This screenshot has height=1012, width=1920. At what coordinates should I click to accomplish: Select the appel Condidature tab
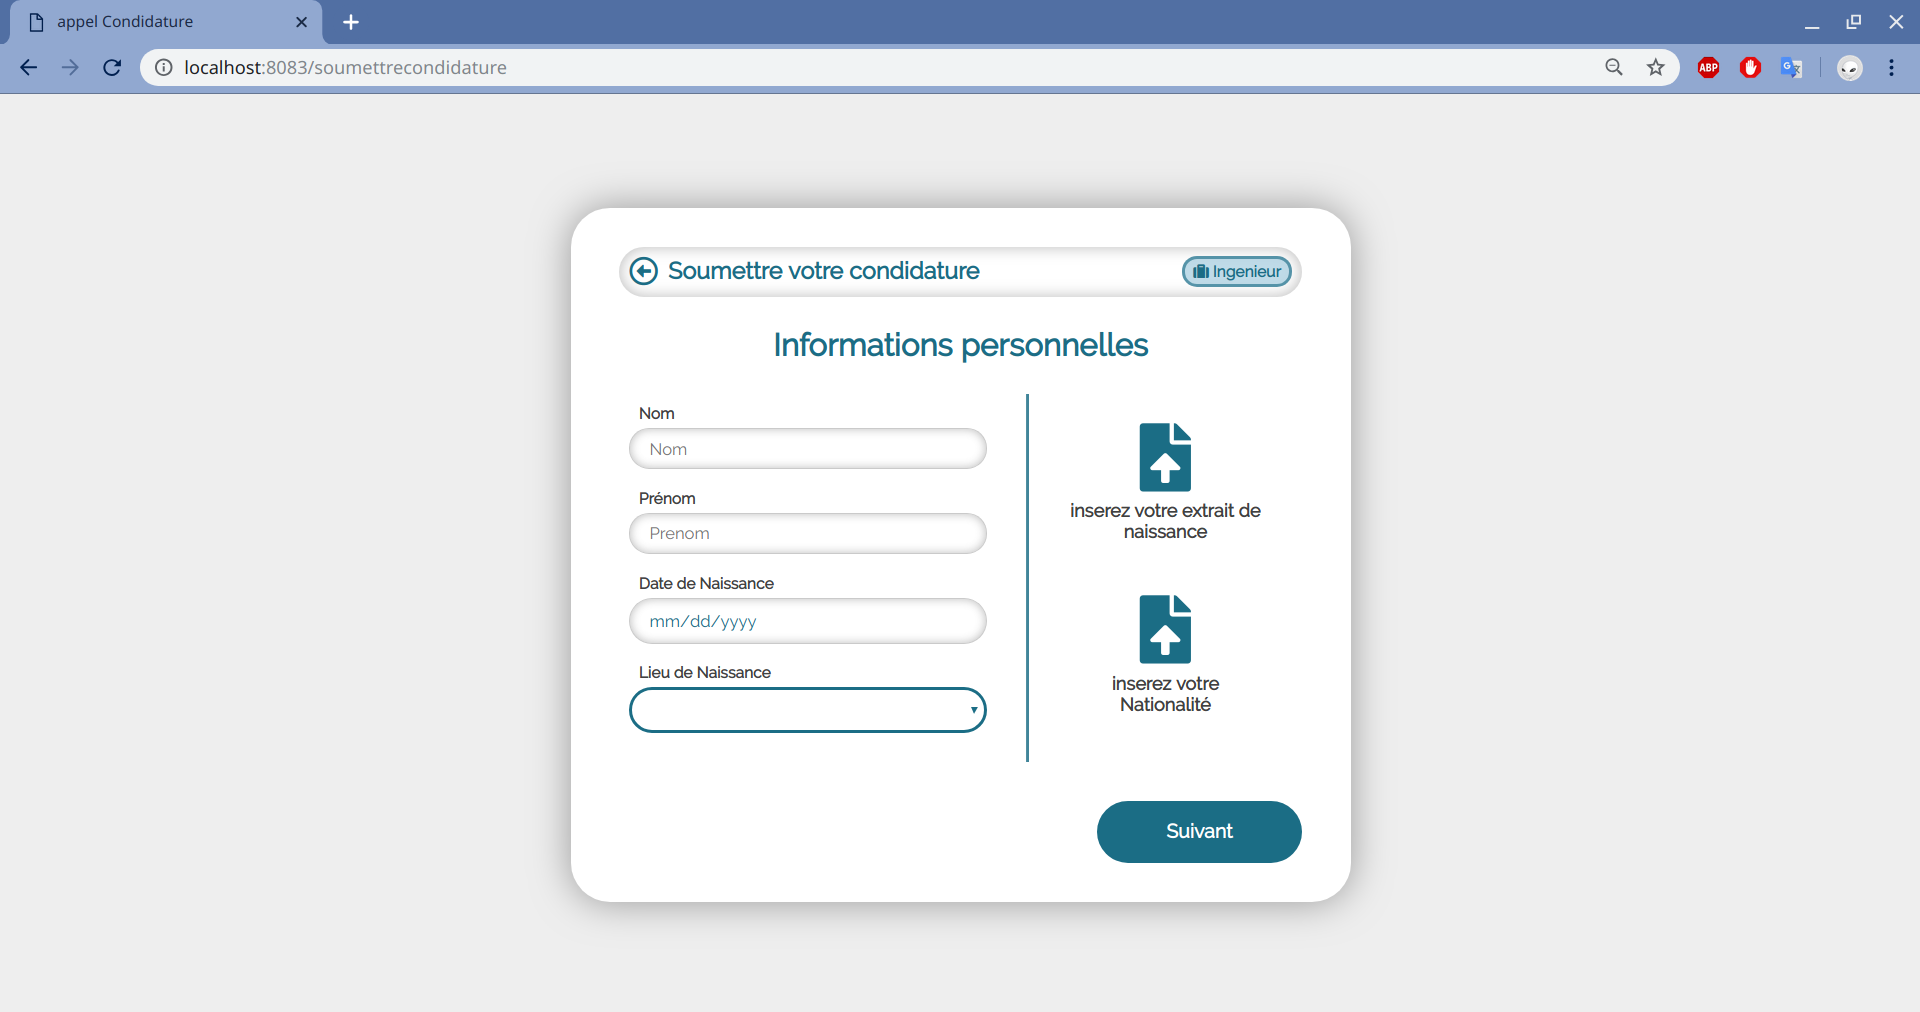pyautogui.click(x=166, y=22)
